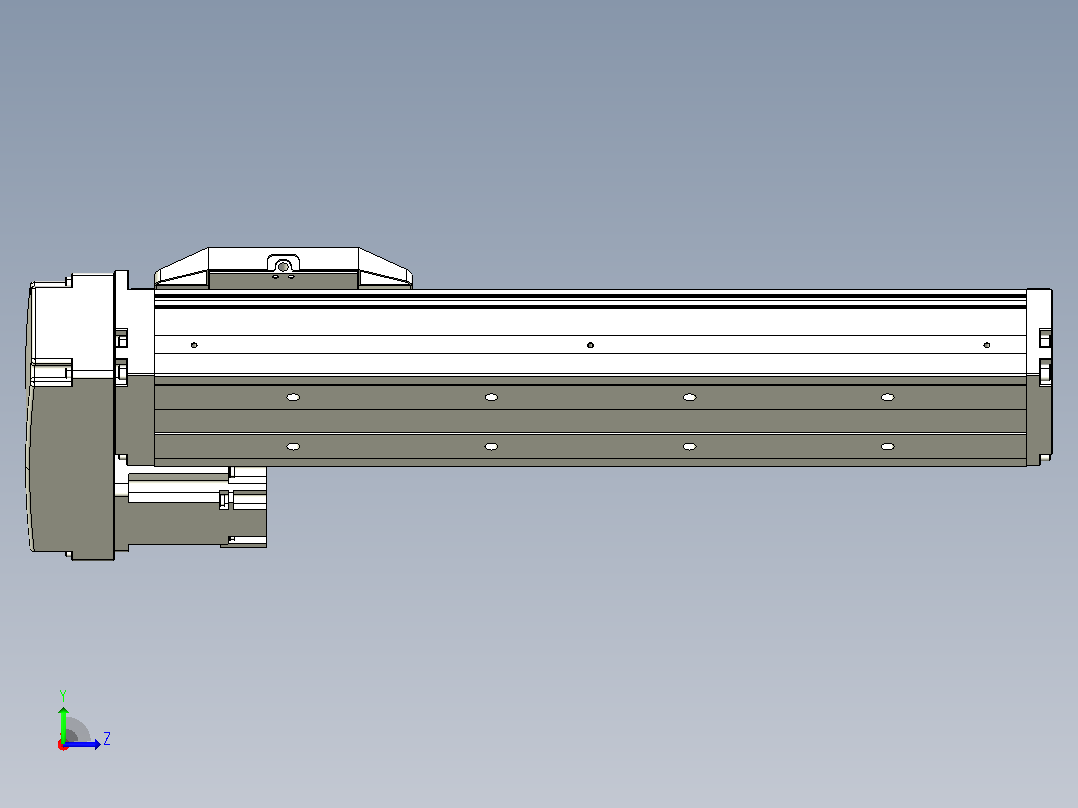Select the carriage block on top of the rail
Image resolution: width=1078 pixels, height=808 pixels.
point(283,268)
